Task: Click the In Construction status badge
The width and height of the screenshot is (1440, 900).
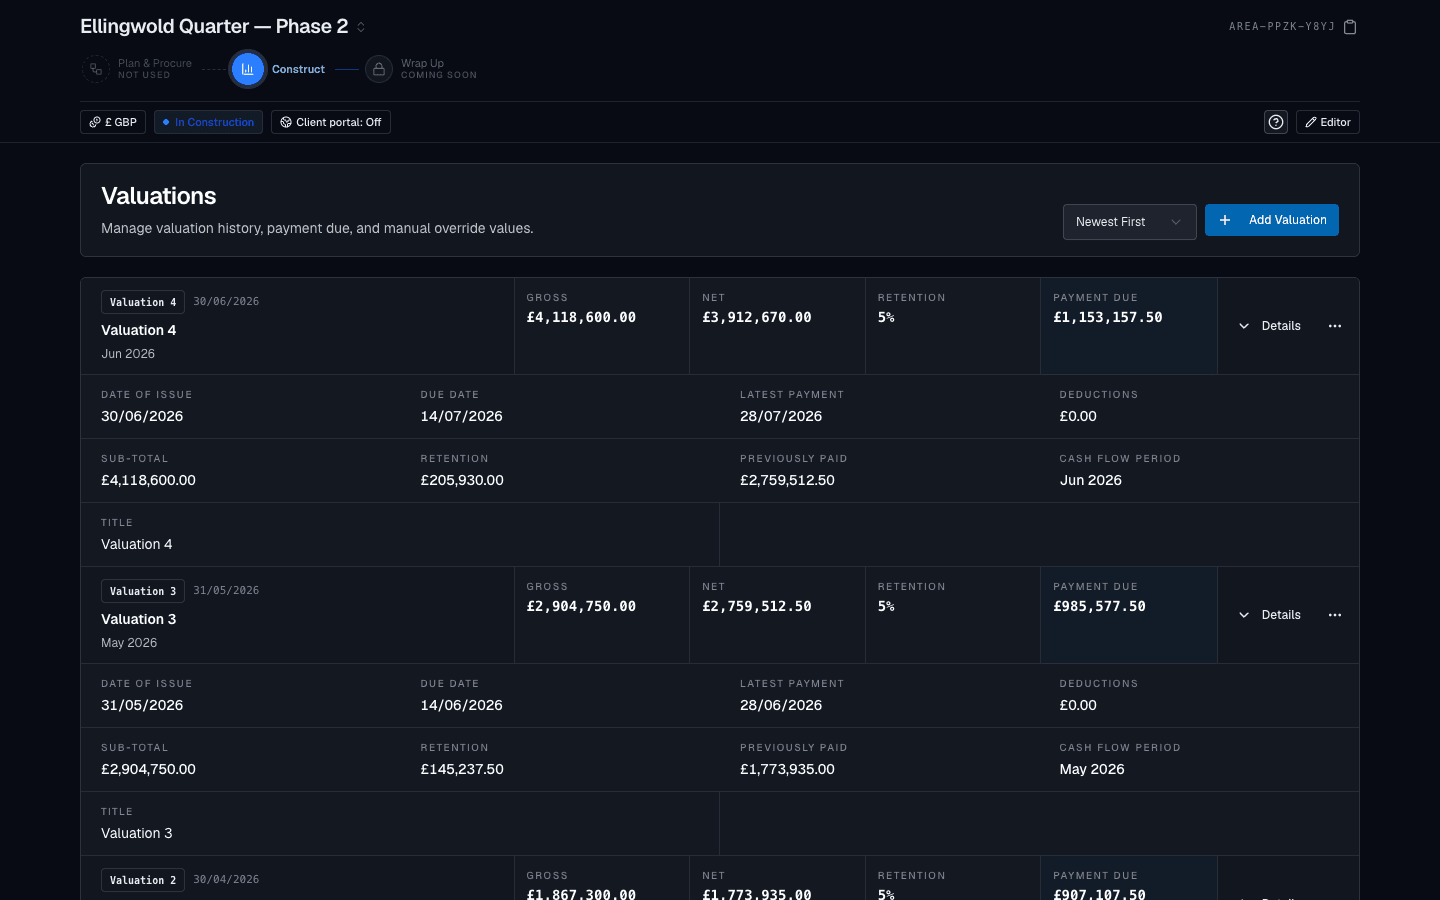Action: click(x=208, y=122)
